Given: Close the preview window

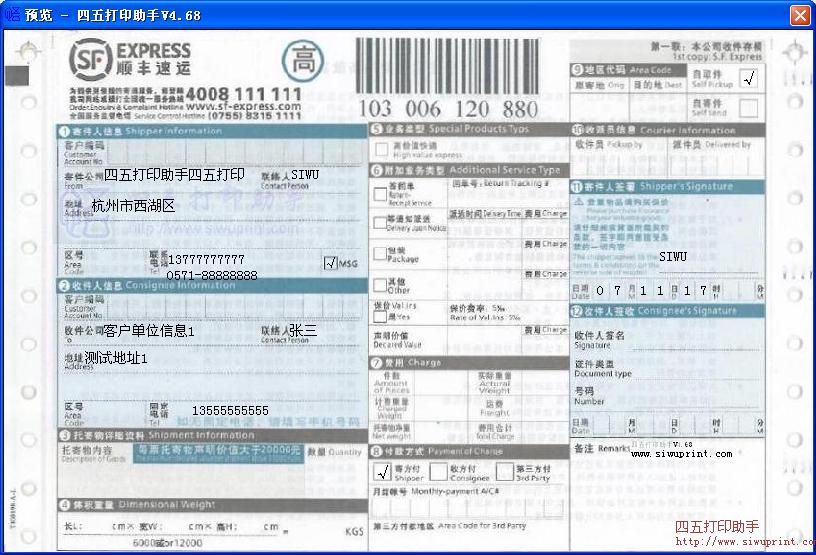Looking at the screenshot, I should coord(800,15).
